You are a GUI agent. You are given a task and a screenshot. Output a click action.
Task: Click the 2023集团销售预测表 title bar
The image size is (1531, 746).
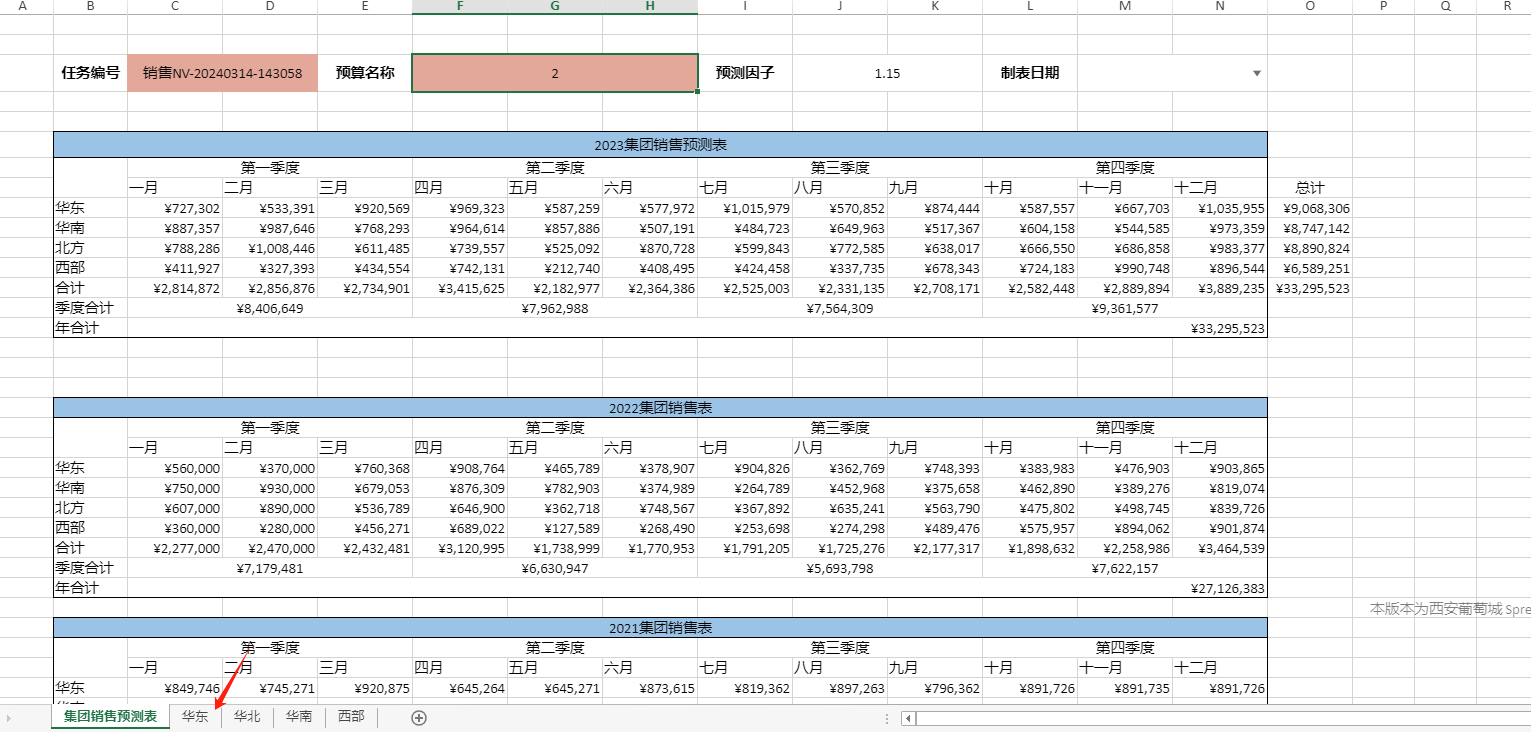click(660, 145)
